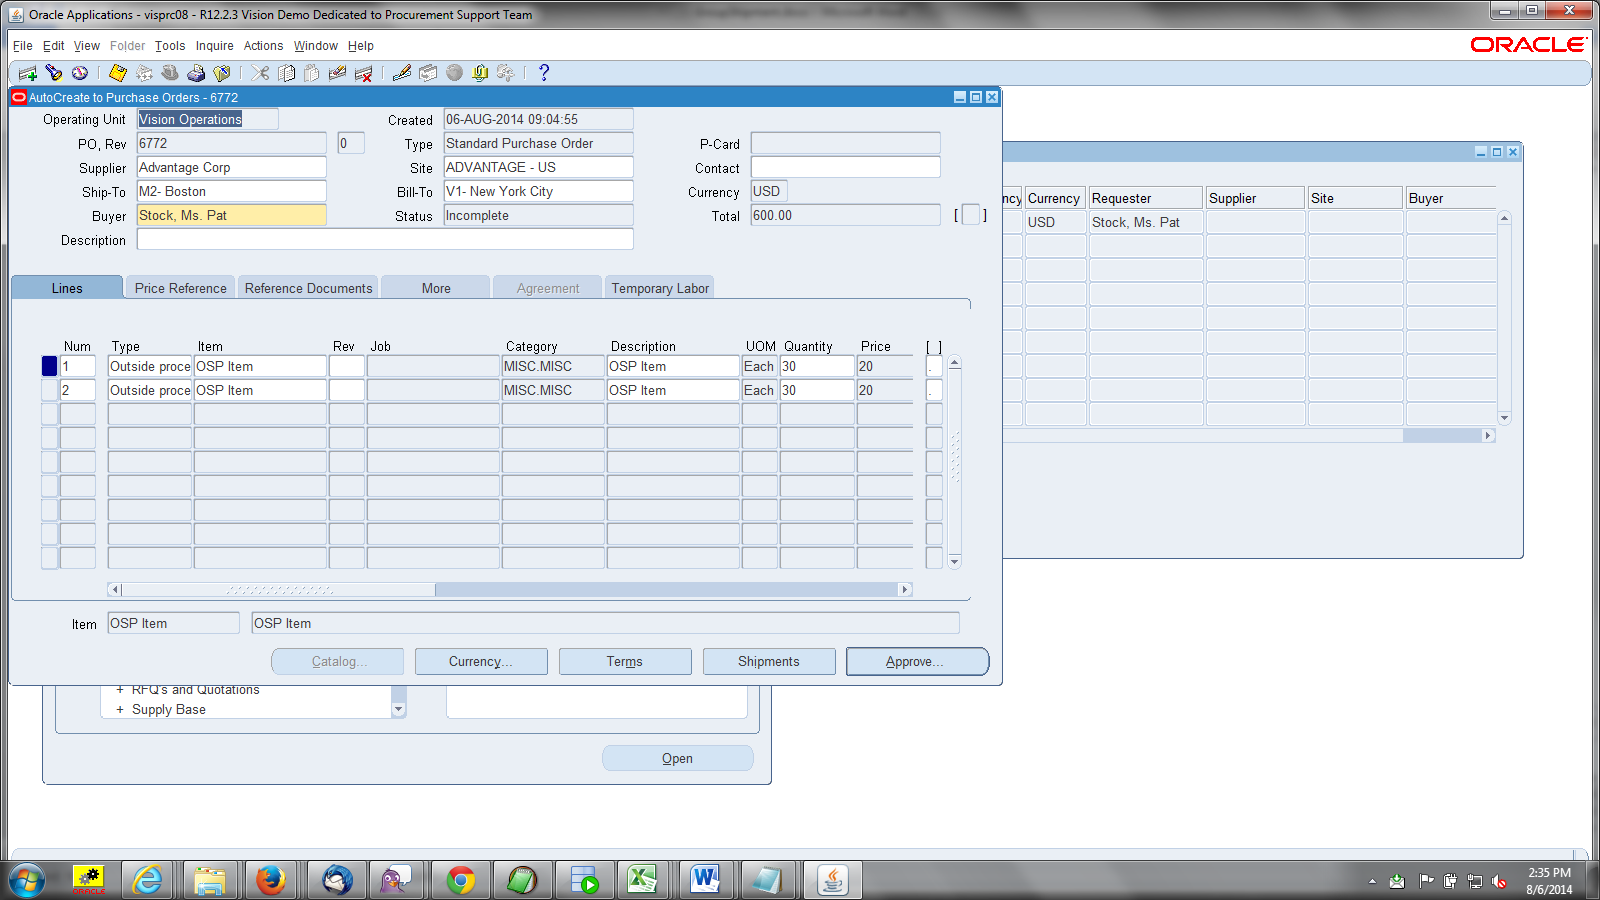Click the Print toolbar icon
Viewport: 1600px width, 900px height.
pos(196,73)
